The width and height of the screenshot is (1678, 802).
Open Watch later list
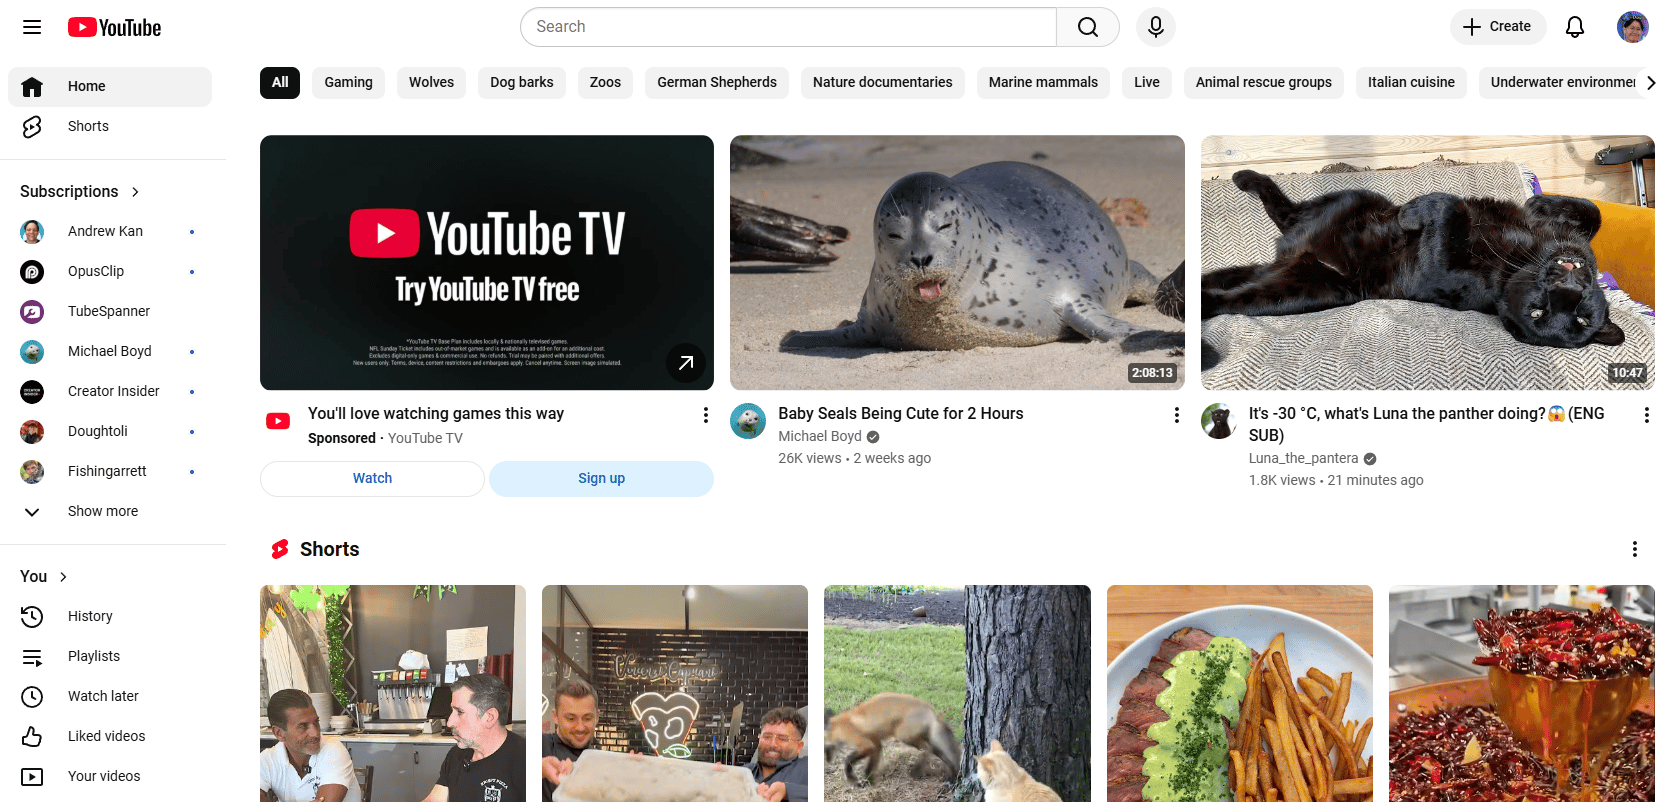[x=103, y=696]
